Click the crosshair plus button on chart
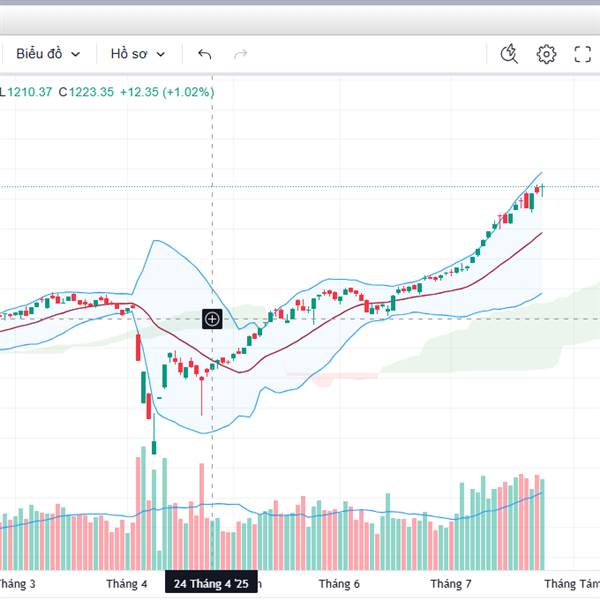The height and width of the screenshot is (600, 600). point(212,319)
